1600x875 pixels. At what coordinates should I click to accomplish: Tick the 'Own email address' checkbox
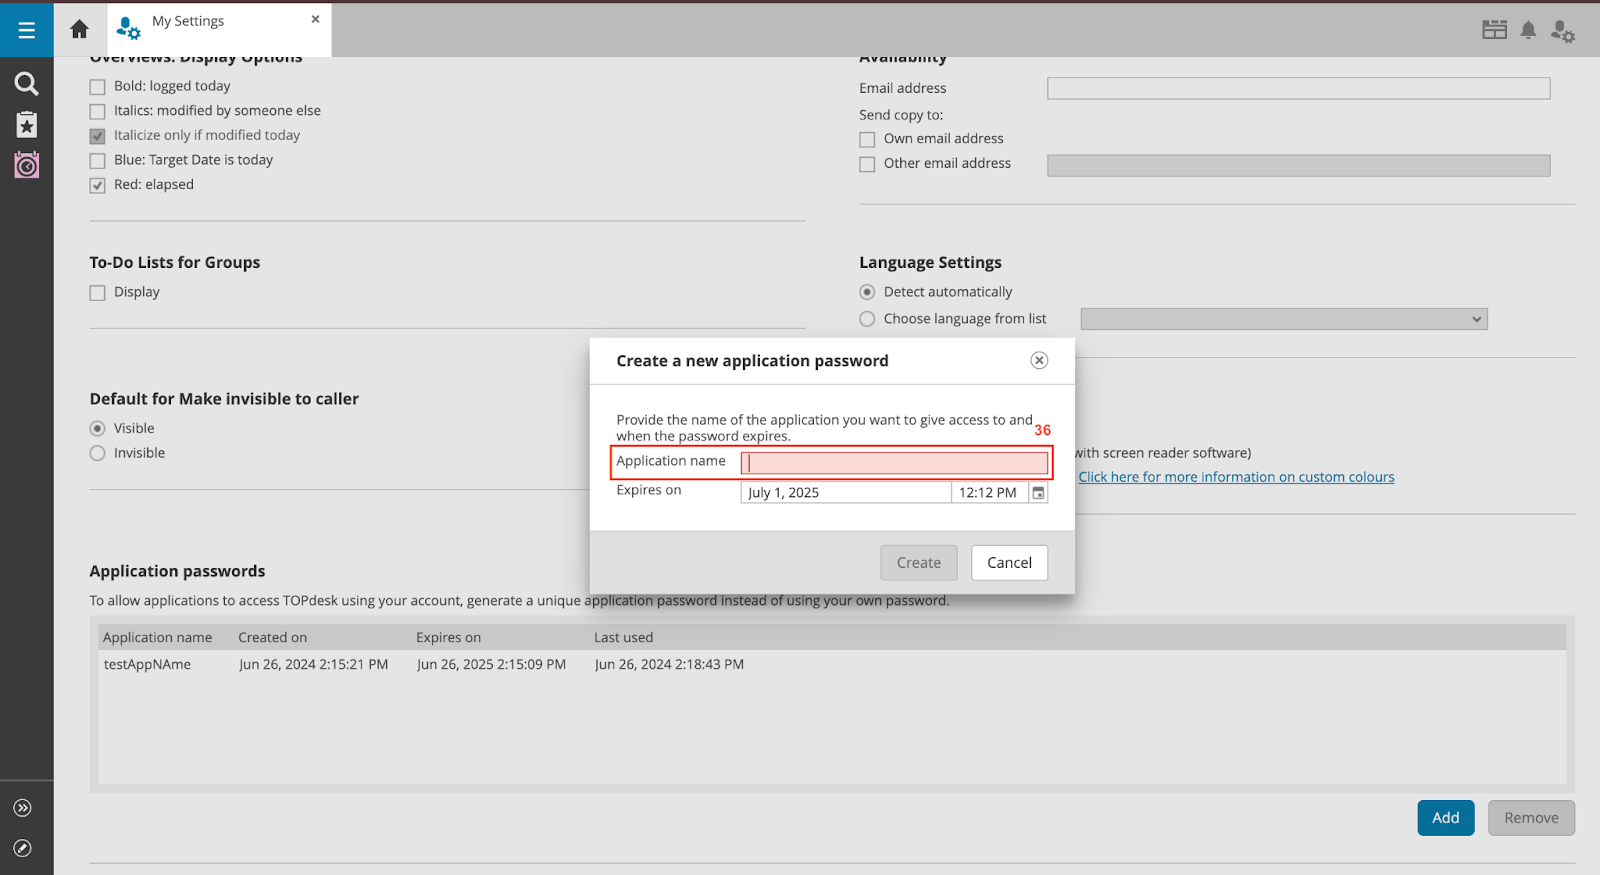867,140
